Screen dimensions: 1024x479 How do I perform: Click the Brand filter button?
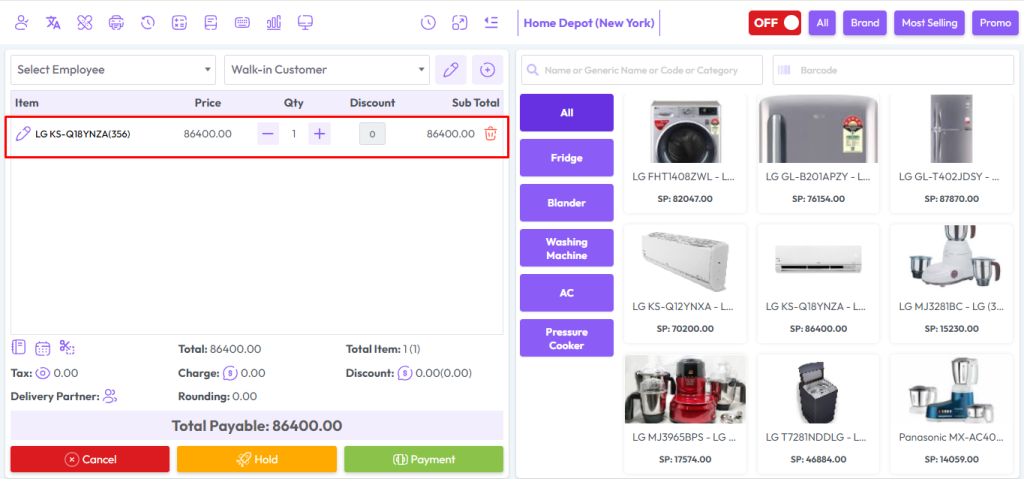tap(865, 23)
